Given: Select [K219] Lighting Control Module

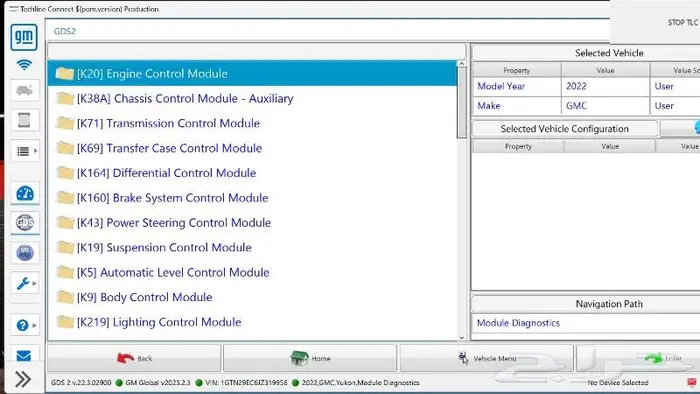Looking at the screenshot, I should click(252, 322).
